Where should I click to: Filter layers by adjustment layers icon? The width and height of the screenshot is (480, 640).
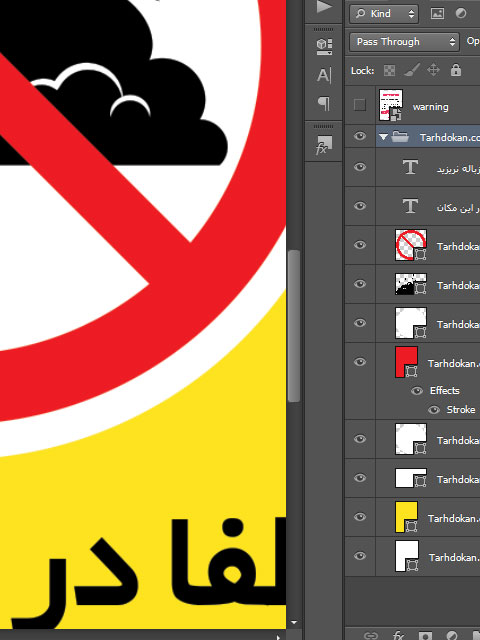point(461,13)
